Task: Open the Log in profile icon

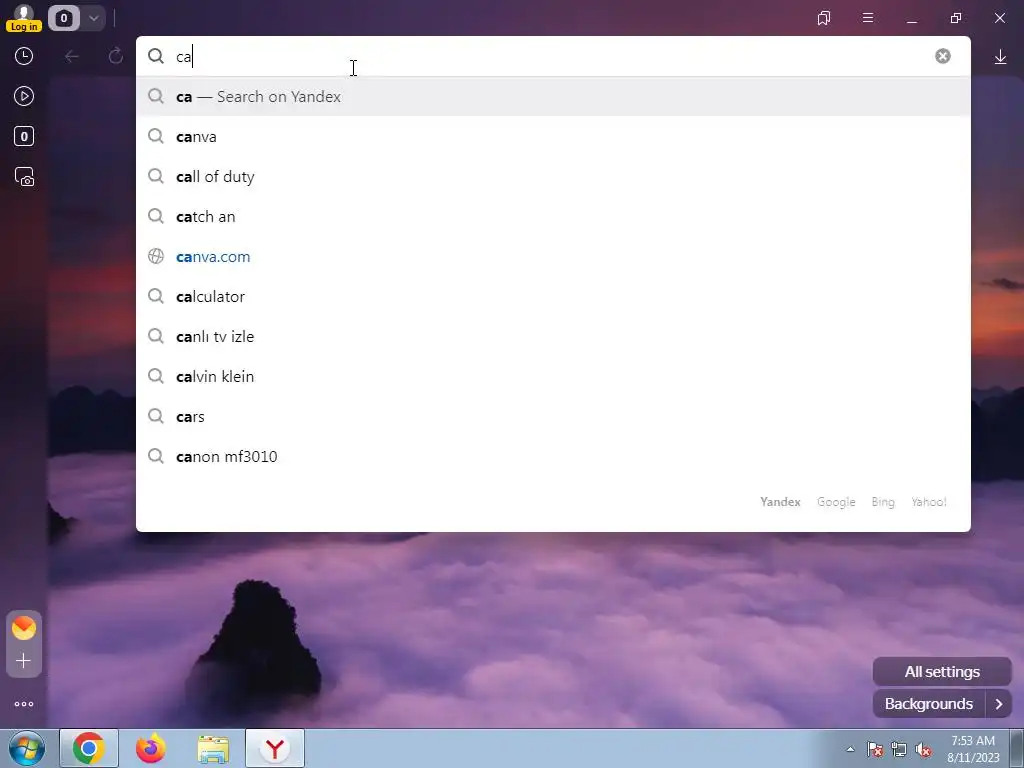Action: pos(24,18)
